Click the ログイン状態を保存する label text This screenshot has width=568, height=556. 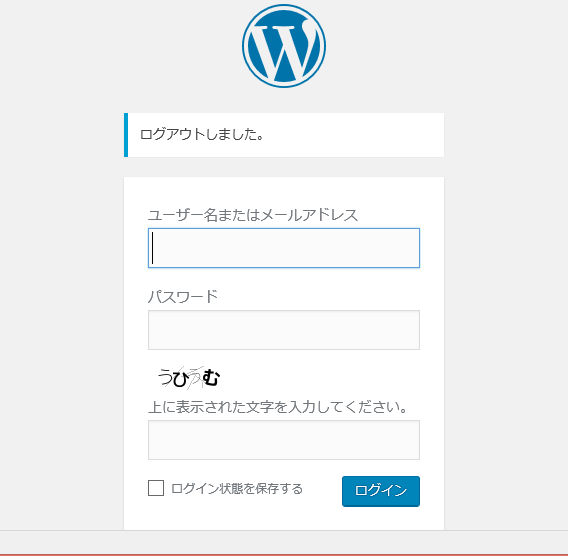tap(237, 489)
